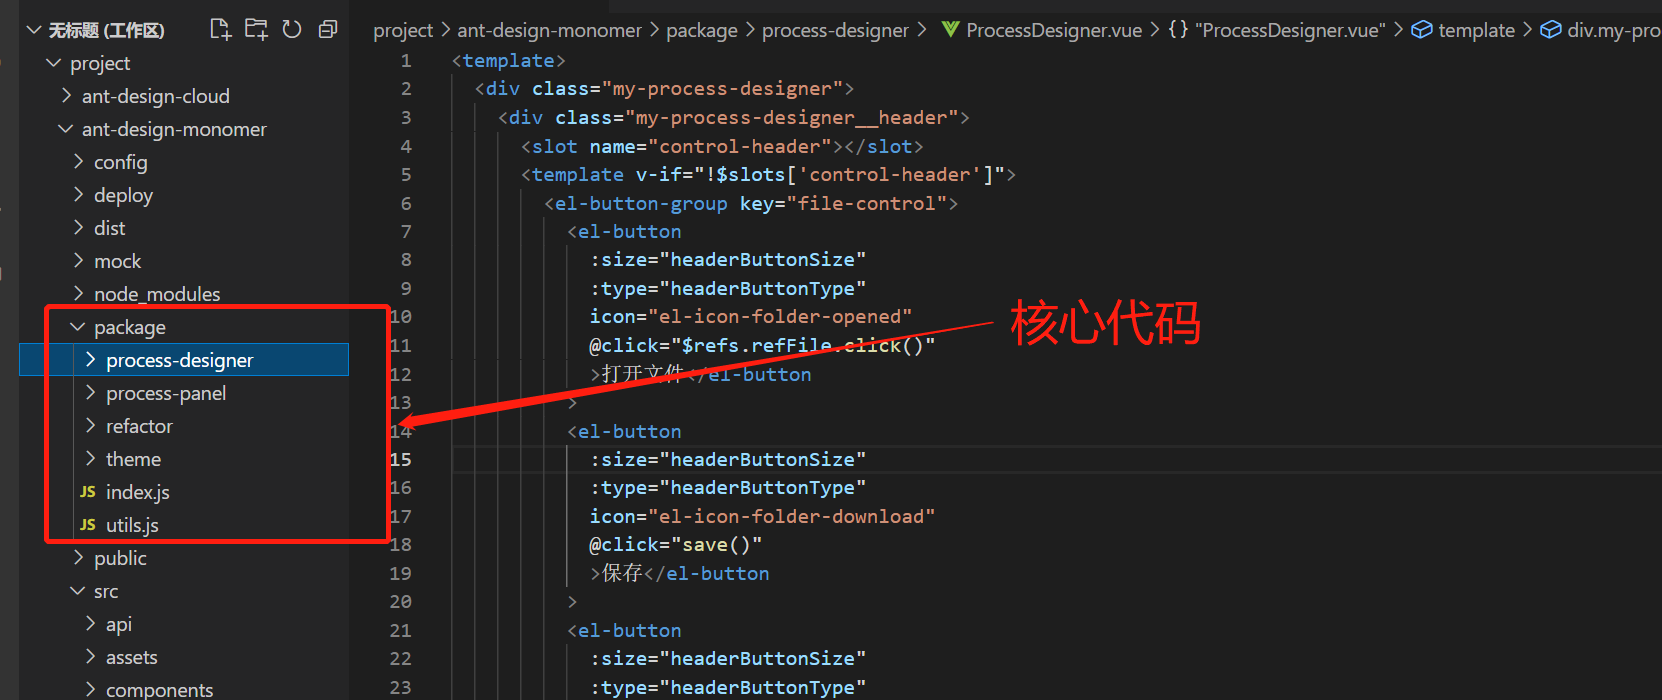Viewport: 1662px width, 700px height.
Task: Refresh the explorer tree
Action: (292, 29)
